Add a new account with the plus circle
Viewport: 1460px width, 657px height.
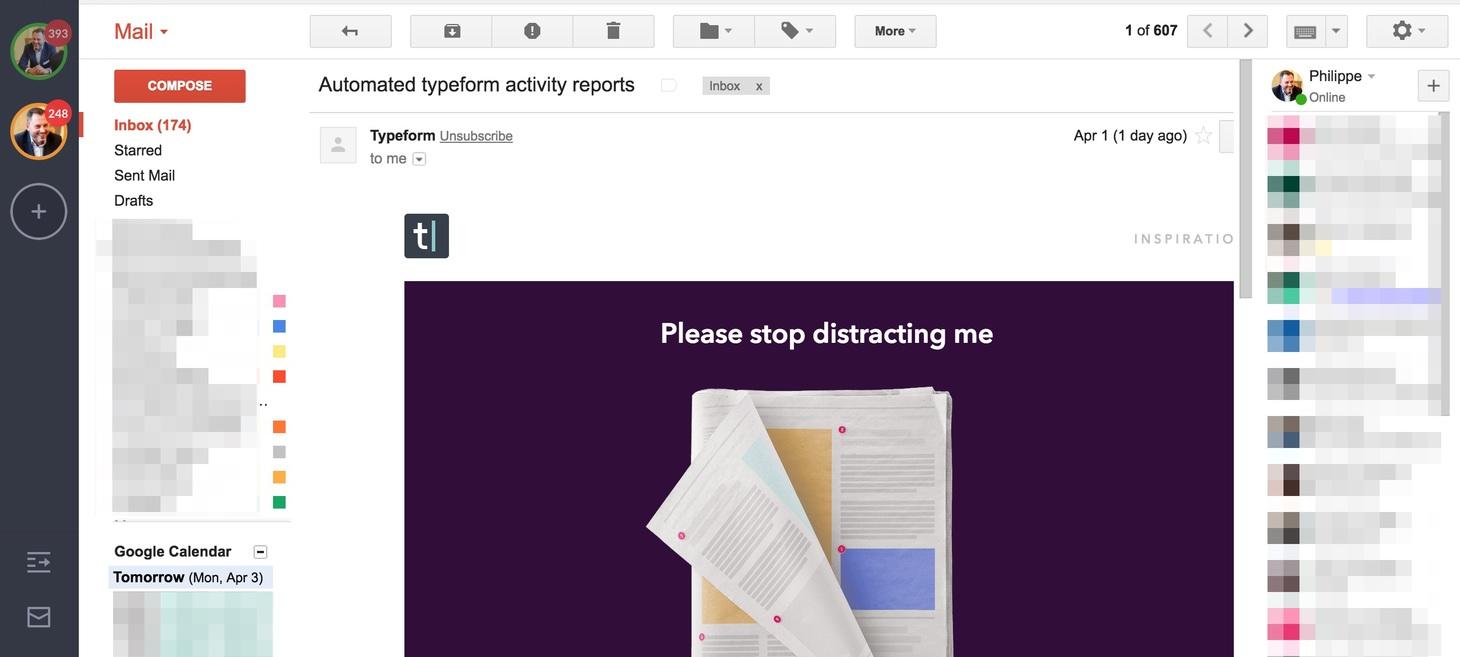click(x=39, y=211)
